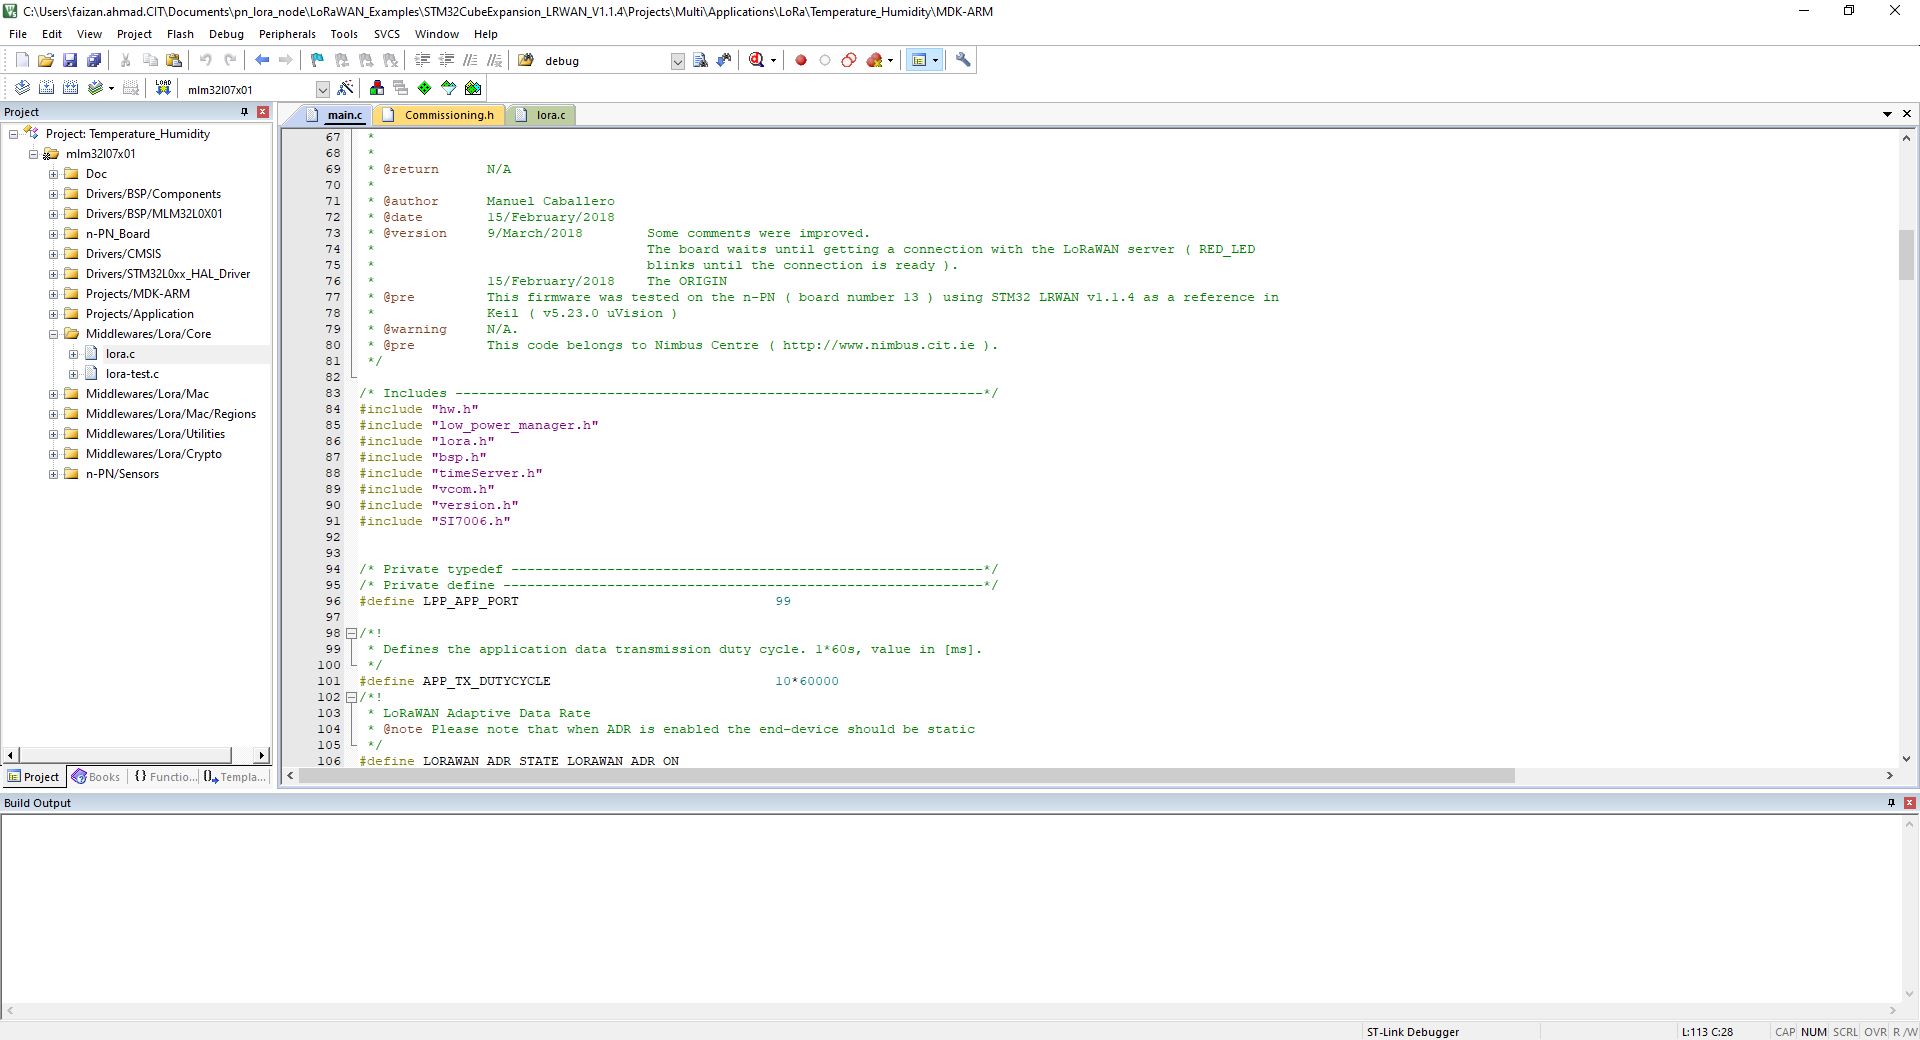Viewport: 1920px width, 1040px height.
Task: Expand the n-PN_Board folder
Action: [54, 234]
